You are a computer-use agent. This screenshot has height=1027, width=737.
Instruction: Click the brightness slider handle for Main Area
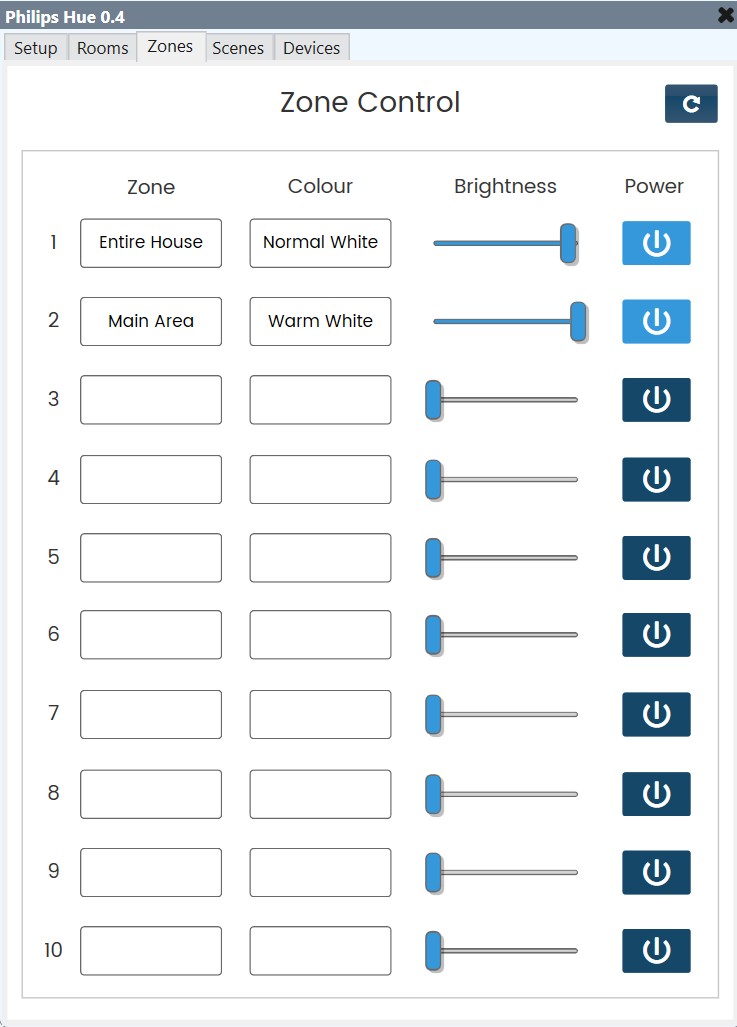click(578, 321)
